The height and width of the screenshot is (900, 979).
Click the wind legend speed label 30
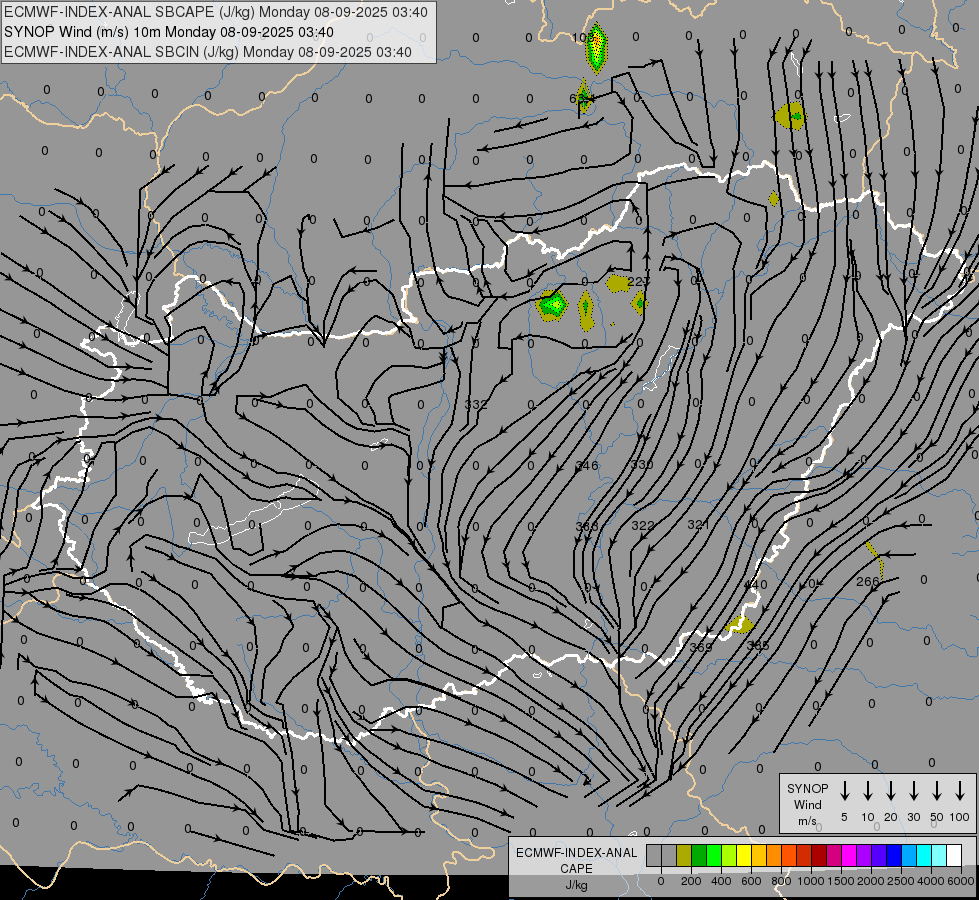click(x=913, y=817)
